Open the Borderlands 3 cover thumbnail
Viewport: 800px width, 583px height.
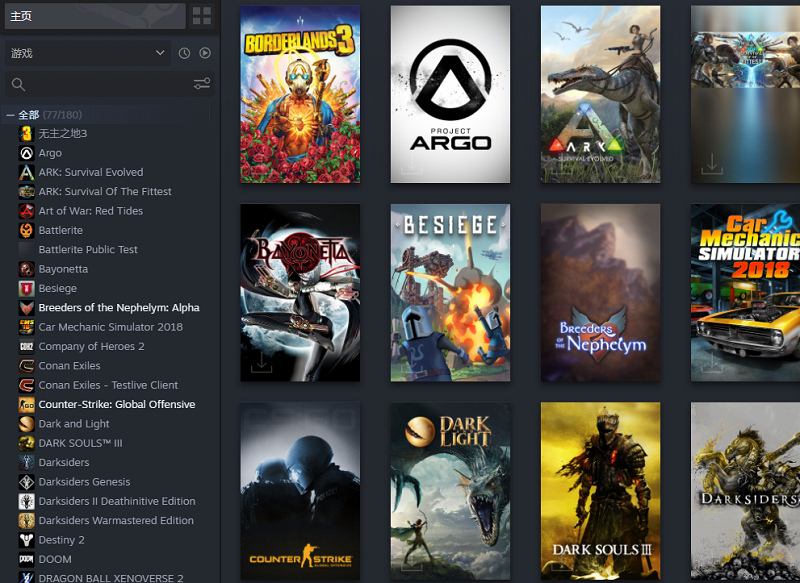coord(300,94)
